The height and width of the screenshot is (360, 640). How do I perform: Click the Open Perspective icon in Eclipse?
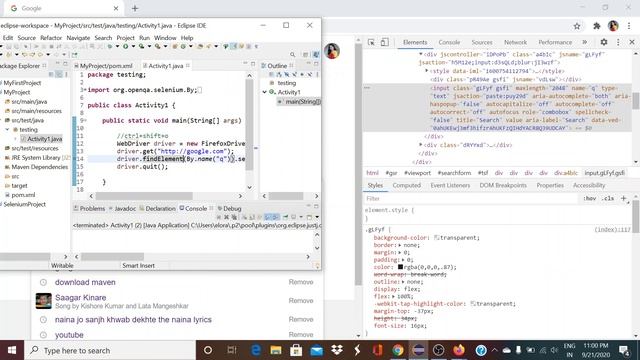305,54
